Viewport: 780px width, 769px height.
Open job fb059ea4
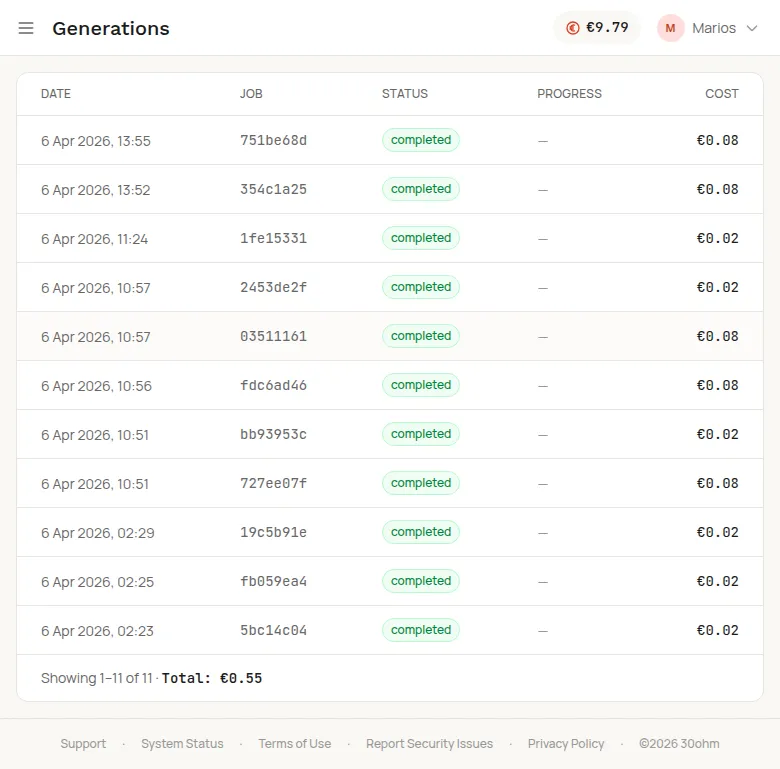point(274,581)
